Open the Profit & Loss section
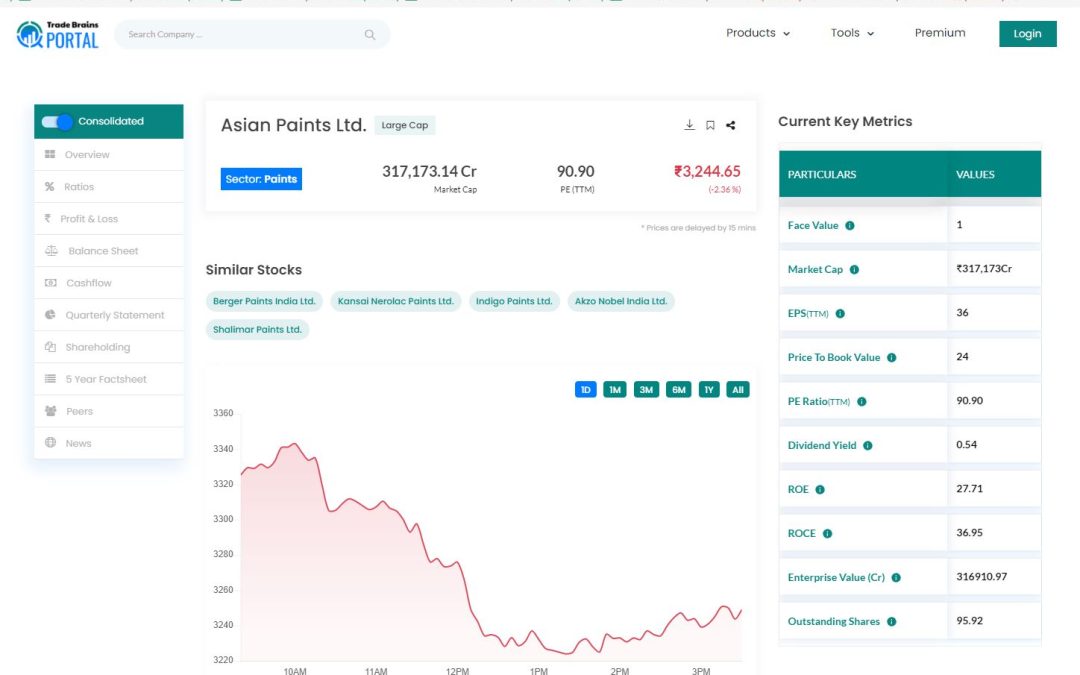1080x675 pixels. pyautogui.click(x=109, y=218)
